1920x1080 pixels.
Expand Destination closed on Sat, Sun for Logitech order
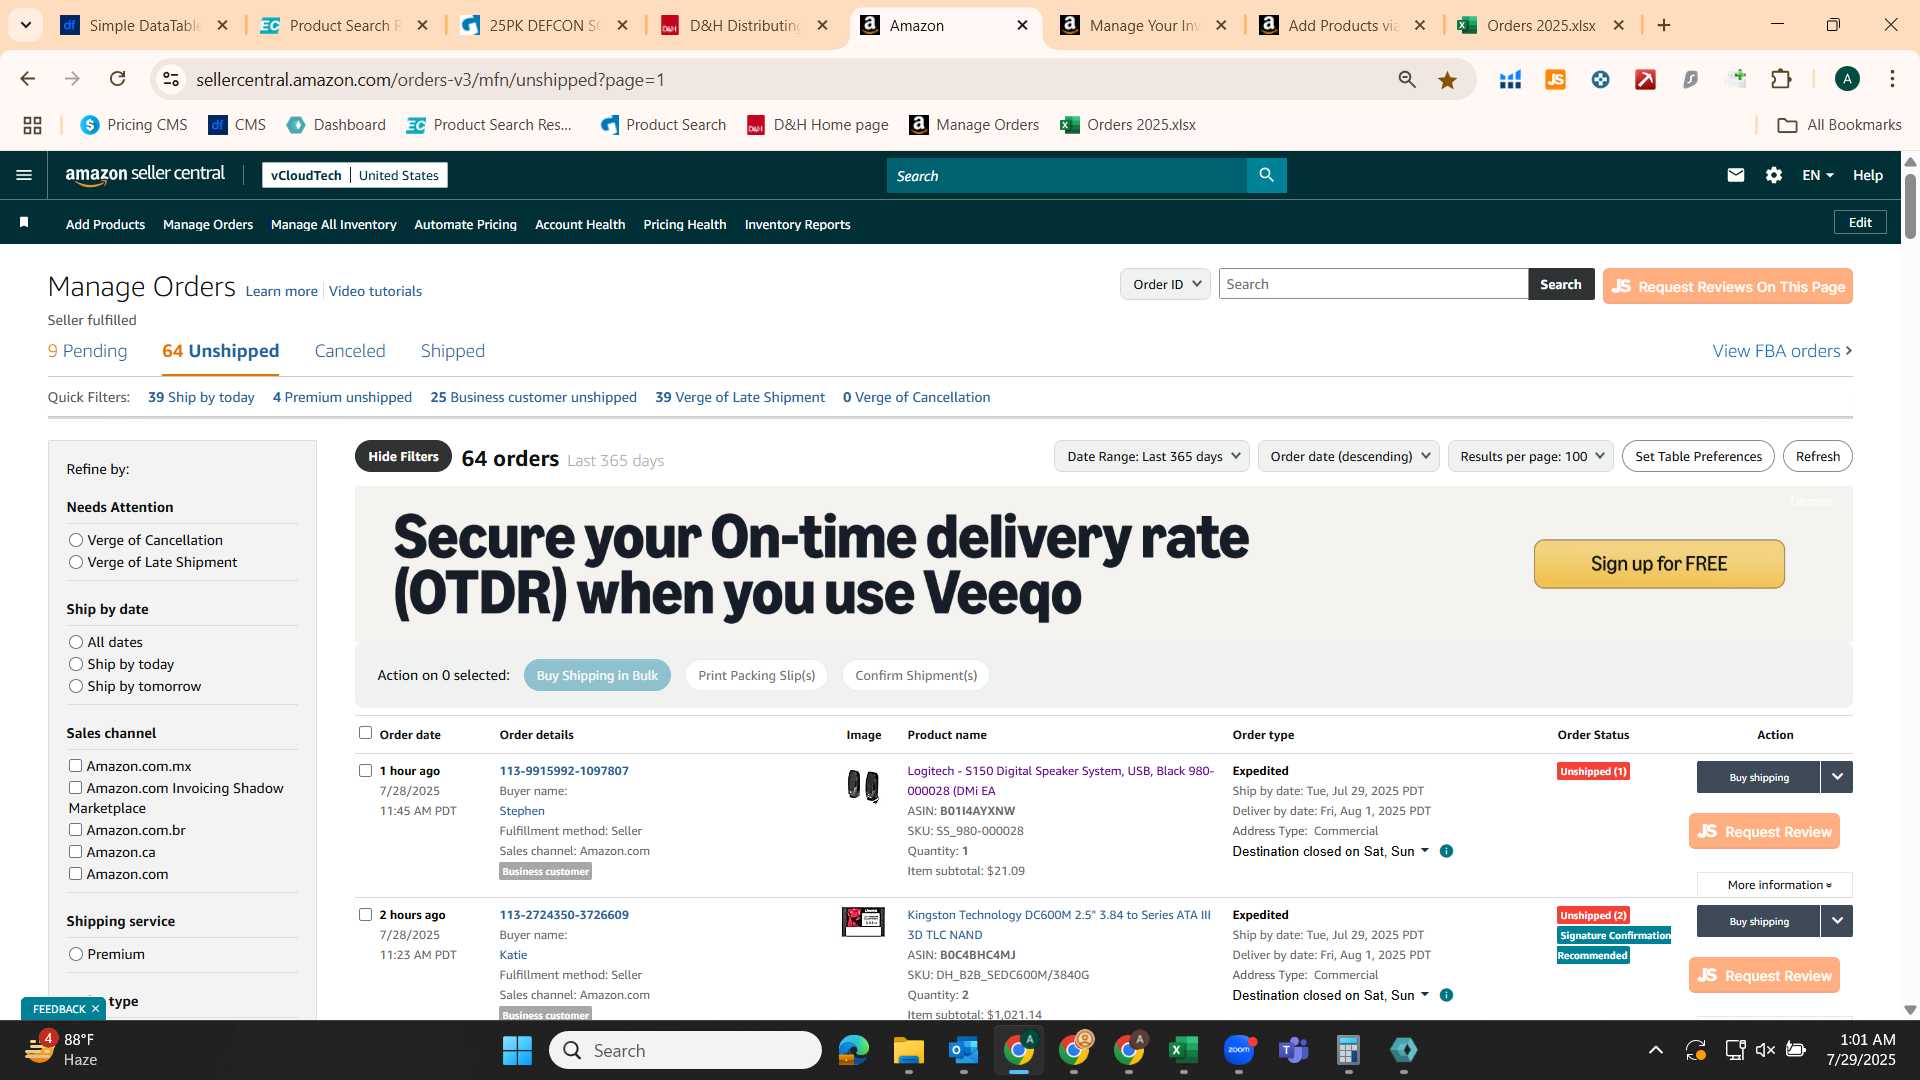coord(1331,851)
